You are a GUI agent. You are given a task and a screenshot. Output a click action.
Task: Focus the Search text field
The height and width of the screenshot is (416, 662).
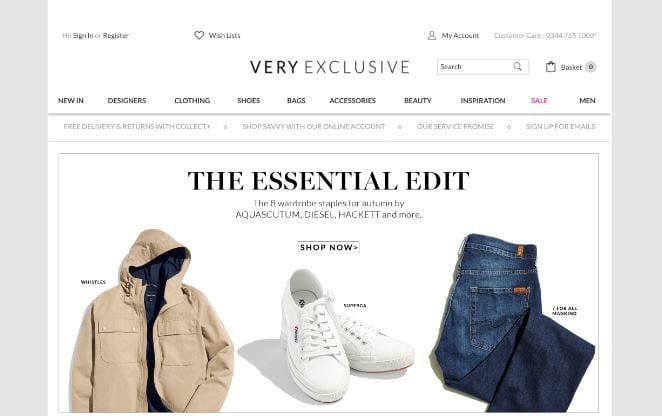pos(475,67)
